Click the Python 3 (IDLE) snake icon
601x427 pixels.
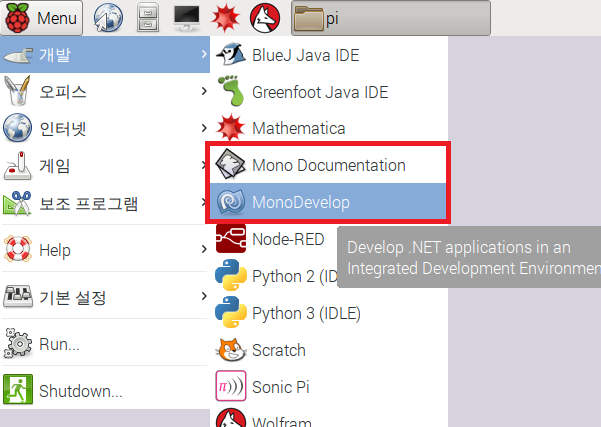point(231,313)
